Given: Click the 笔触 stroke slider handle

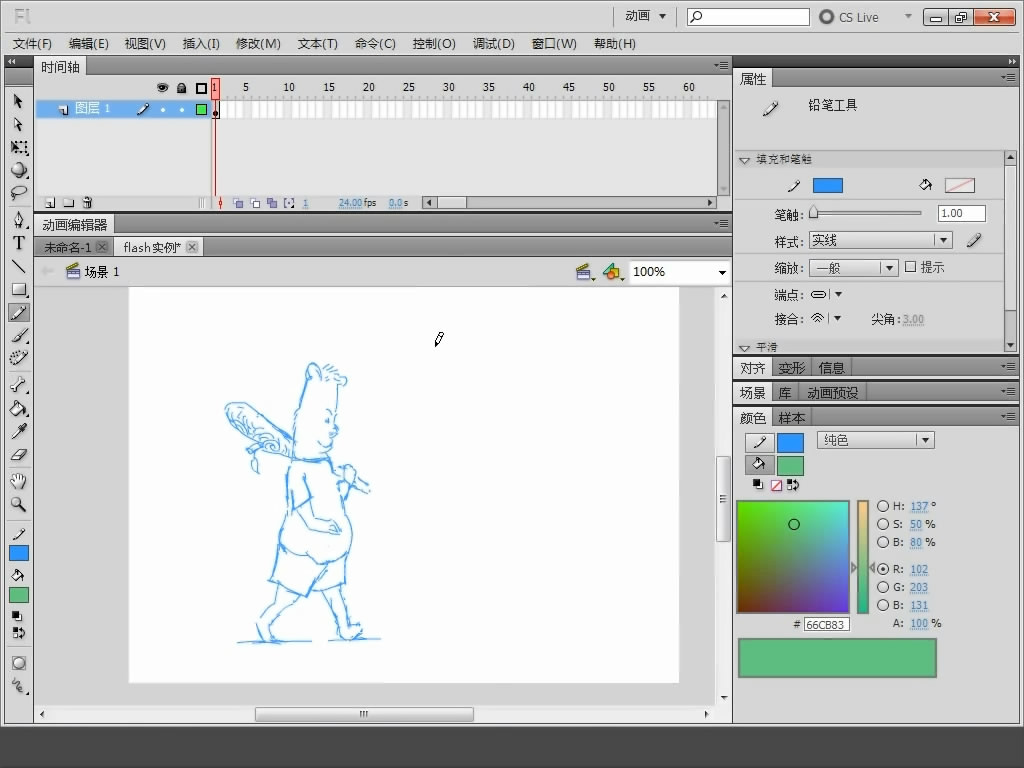Looking at the screenshot, I should pos(814,212).
